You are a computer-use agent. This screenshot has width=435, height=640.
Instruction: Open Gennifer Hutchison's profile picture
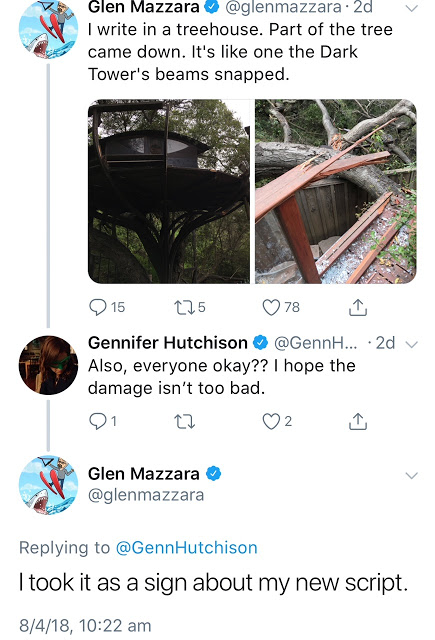tap(48, 365)
